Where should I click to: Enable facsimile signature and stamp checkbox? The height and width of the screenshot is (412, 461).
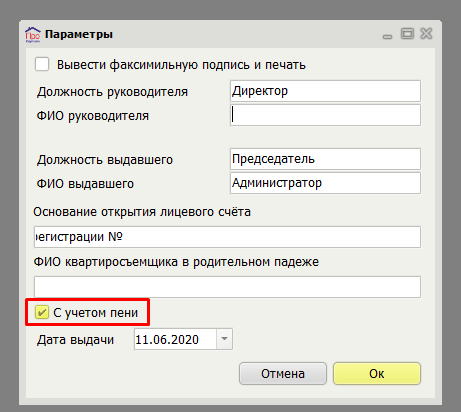click(42, 64)
